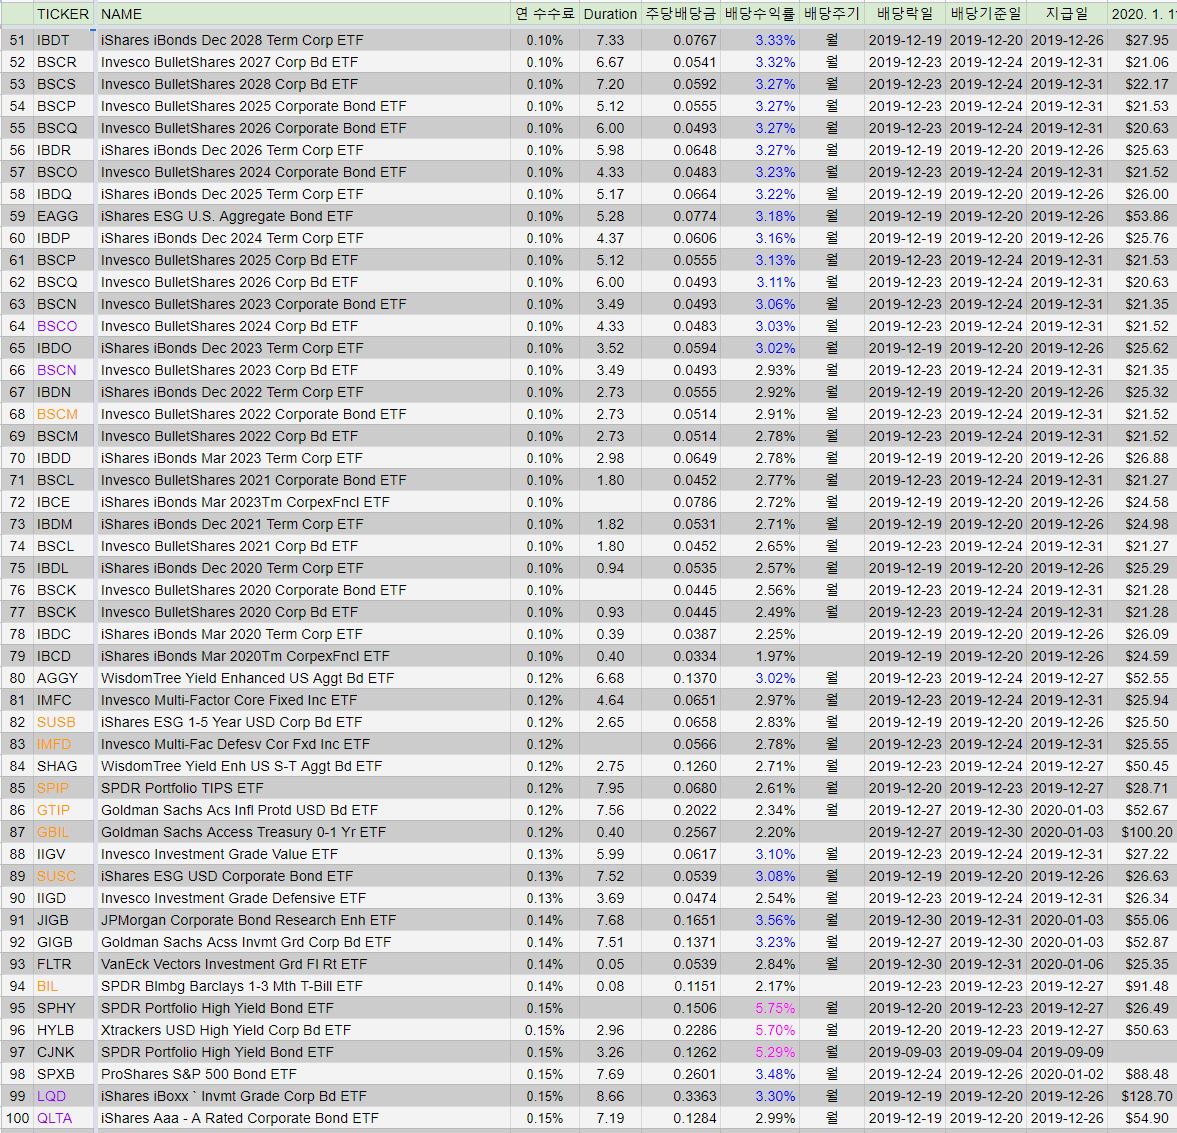This screenshot has width=1177, height=1133.
Task: Select the TICKER column header
Action: [x=63, y=14]
